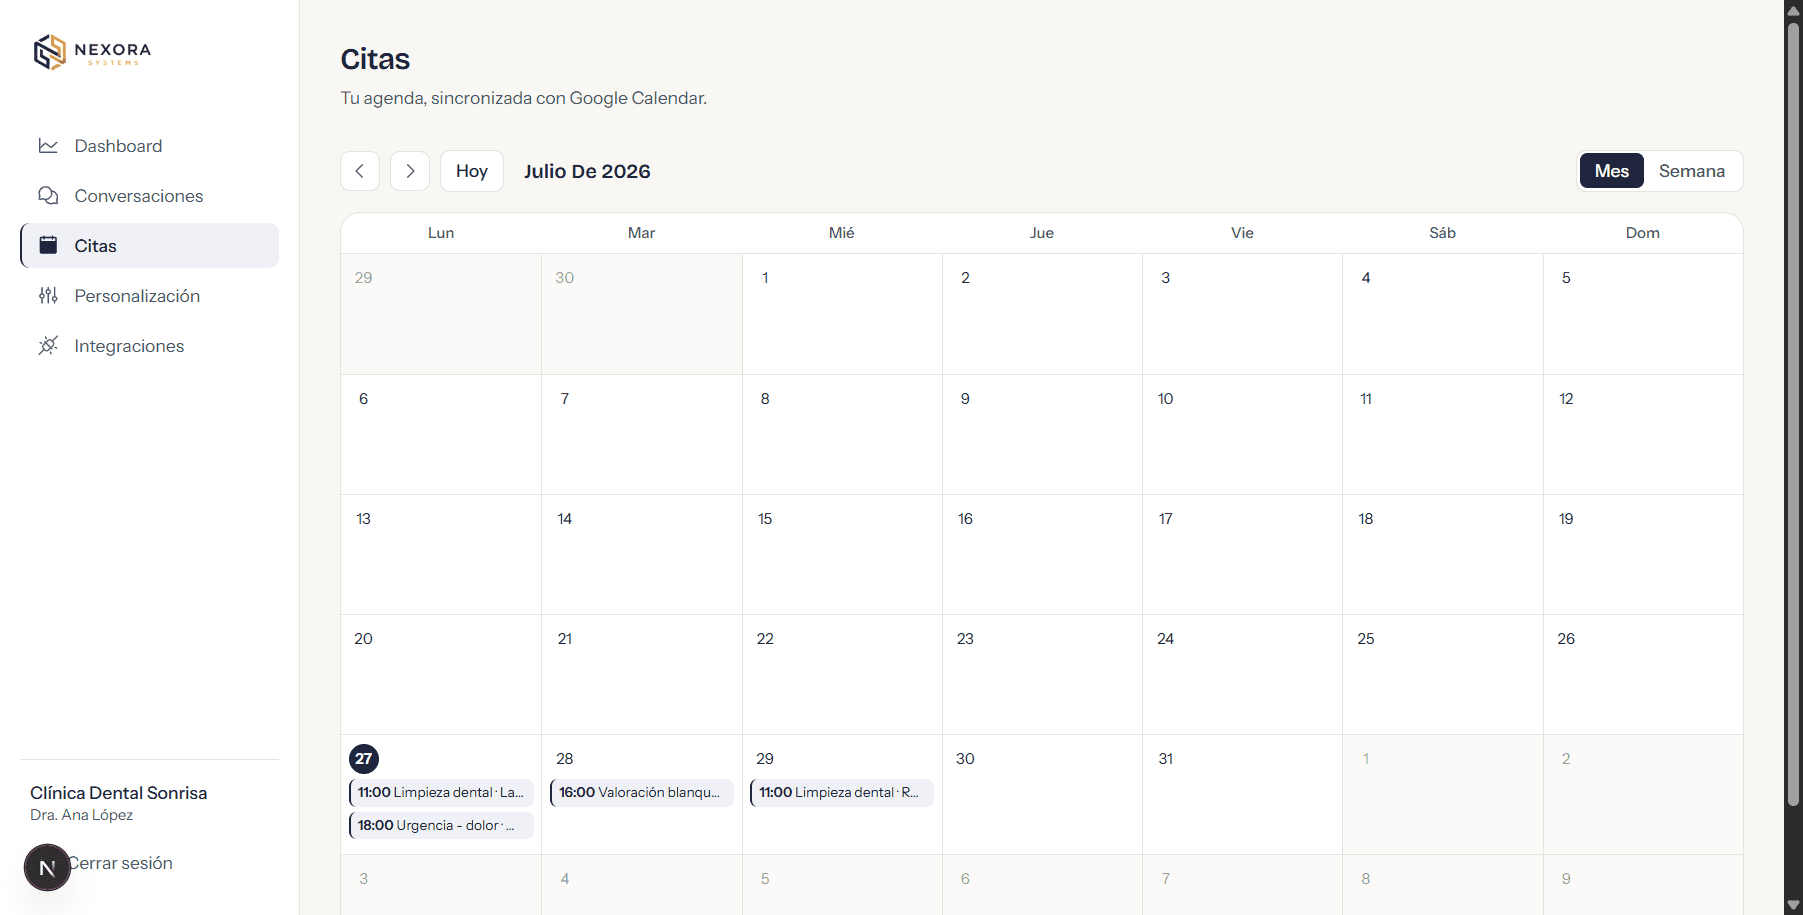Click the Personalización sliders icon

click(48, 296)
